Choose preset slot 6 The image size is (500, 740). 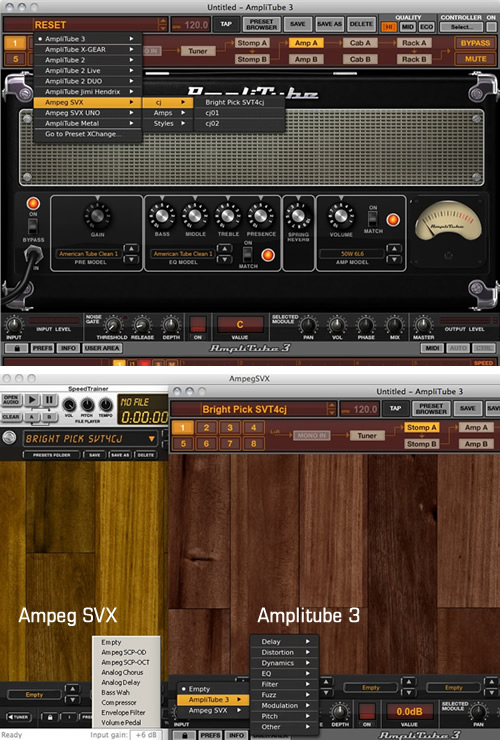206,444
